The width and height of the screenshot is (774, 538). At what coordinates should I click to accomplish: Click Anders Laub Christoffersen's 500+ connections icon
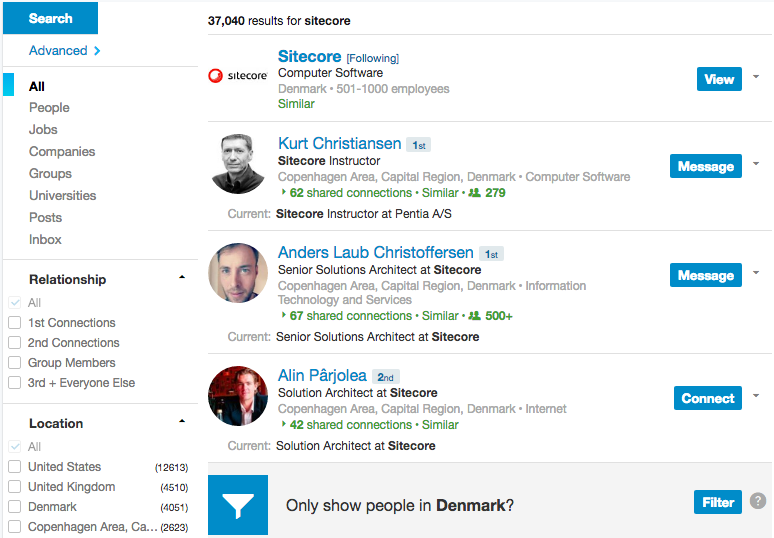(474, 316)
